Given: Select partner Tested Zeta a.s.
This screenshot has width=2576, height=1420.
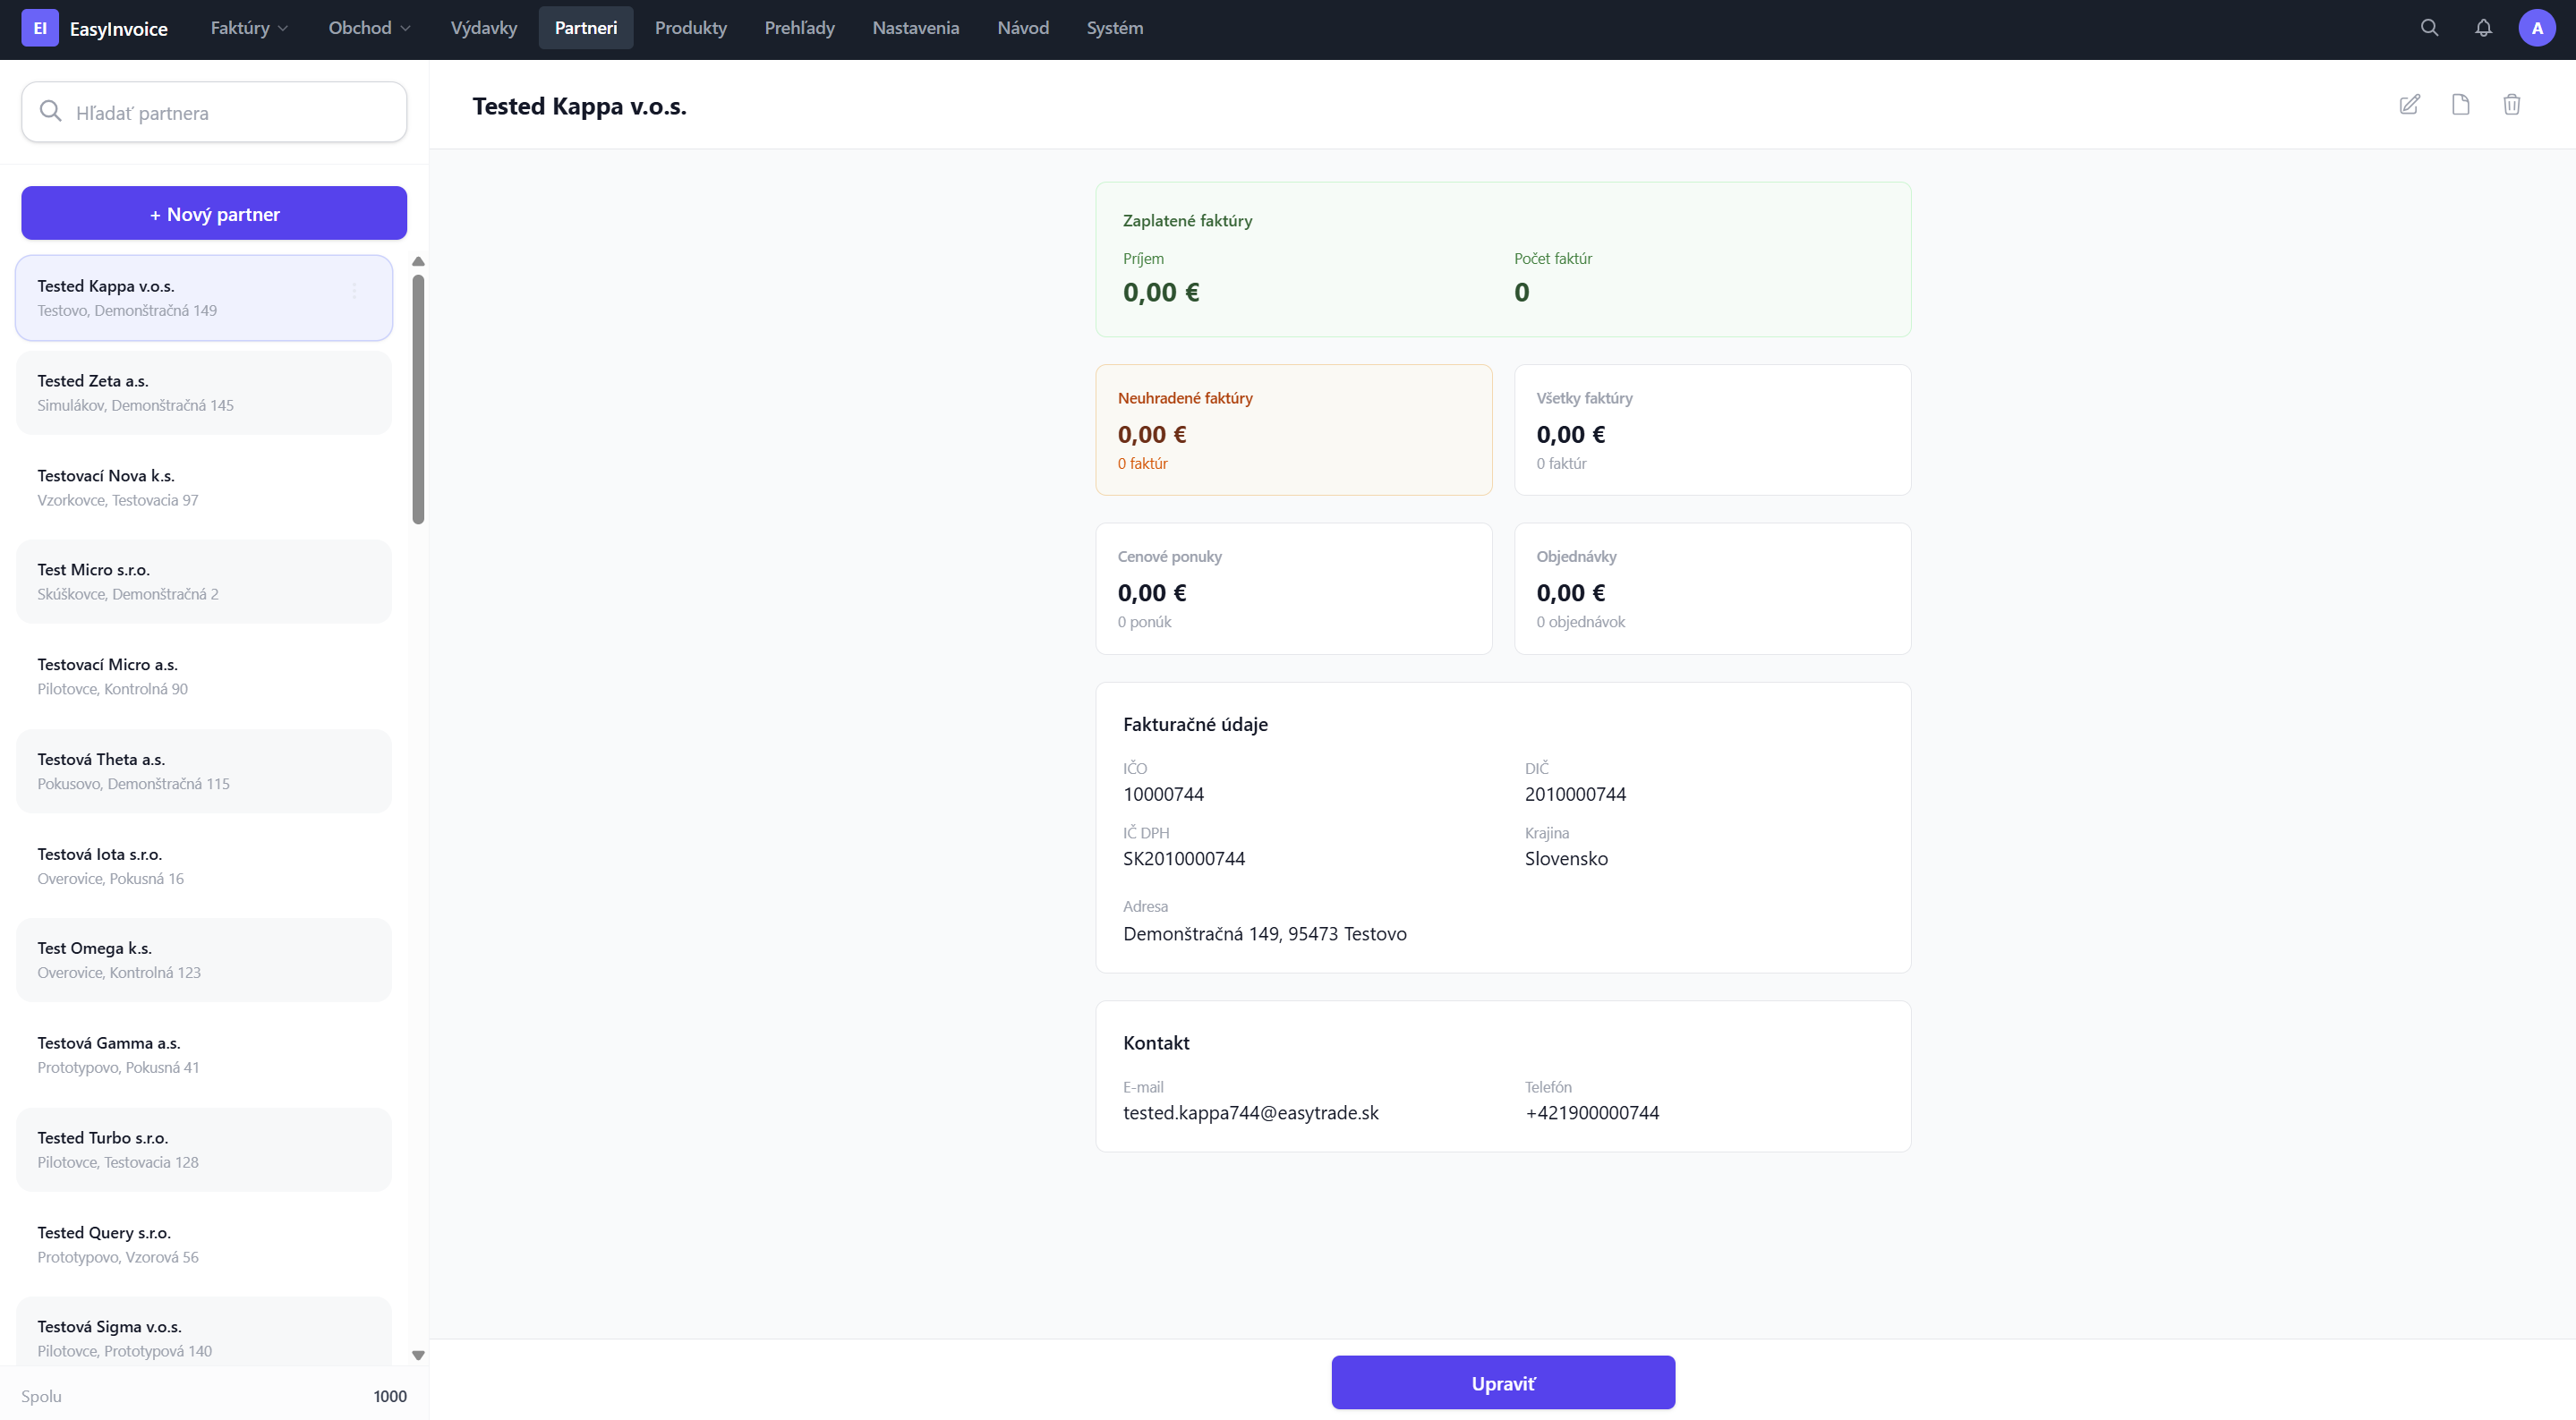Looking at the screenshot, I should pyautogui.click(x=204, y=393).
